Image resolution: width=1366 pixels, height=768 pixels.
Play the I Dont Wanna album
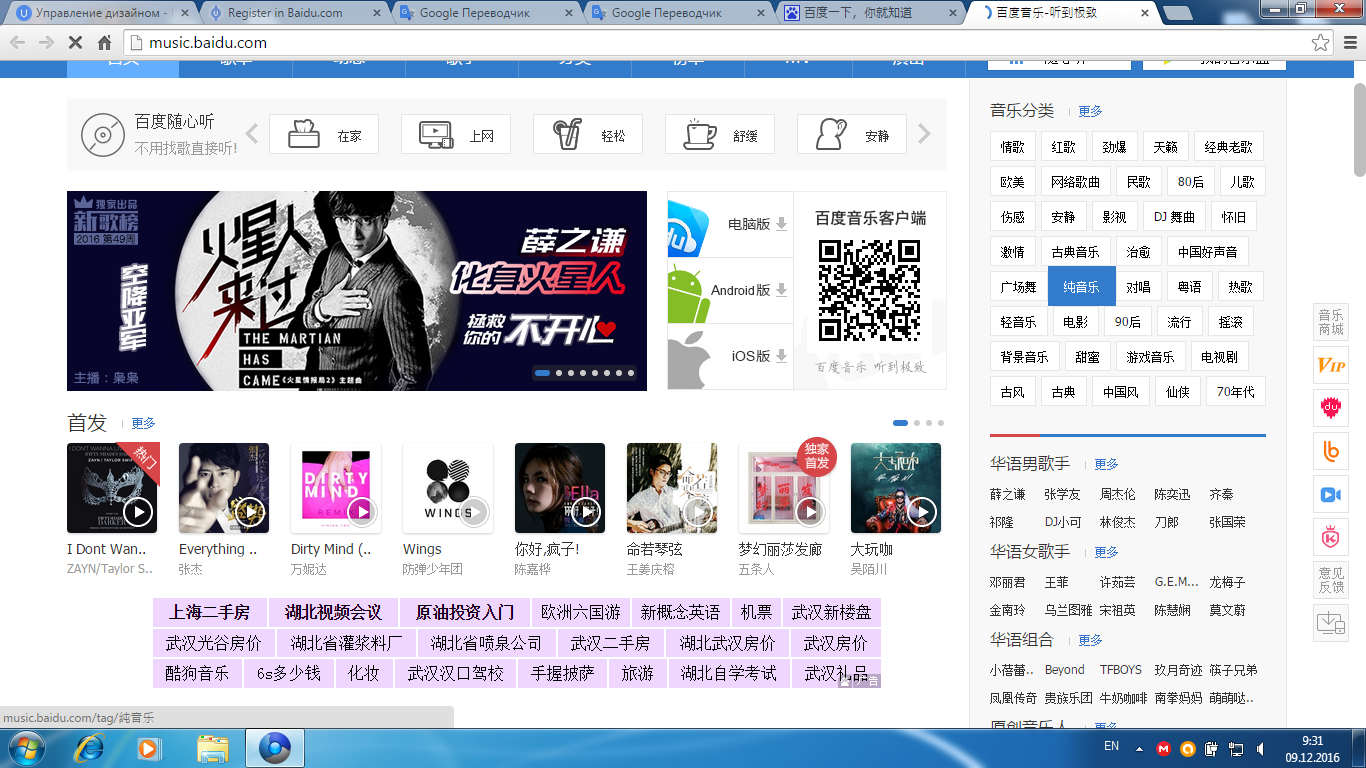point(137,512)
